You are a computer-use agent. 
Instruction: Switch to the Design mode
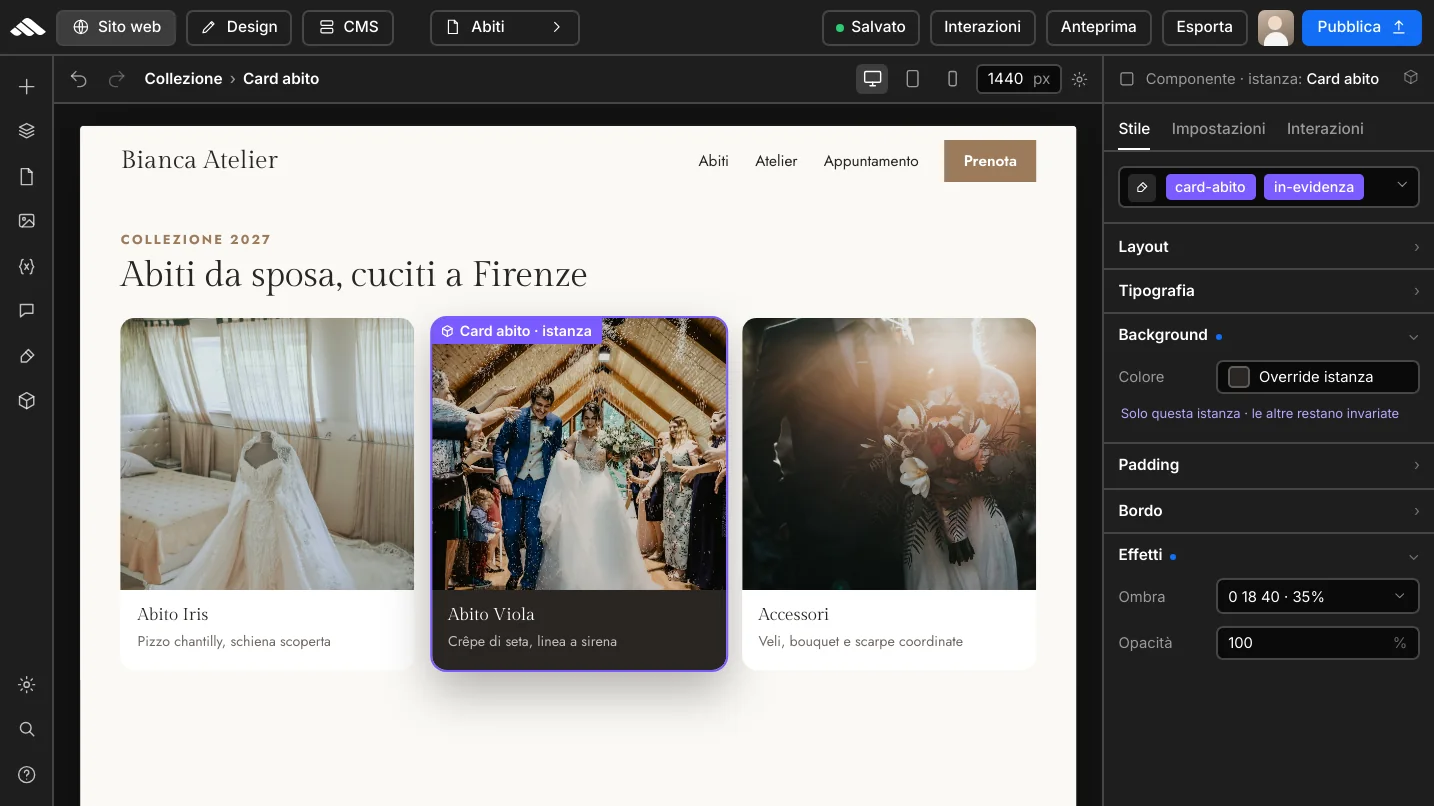[x=239, y=27]
